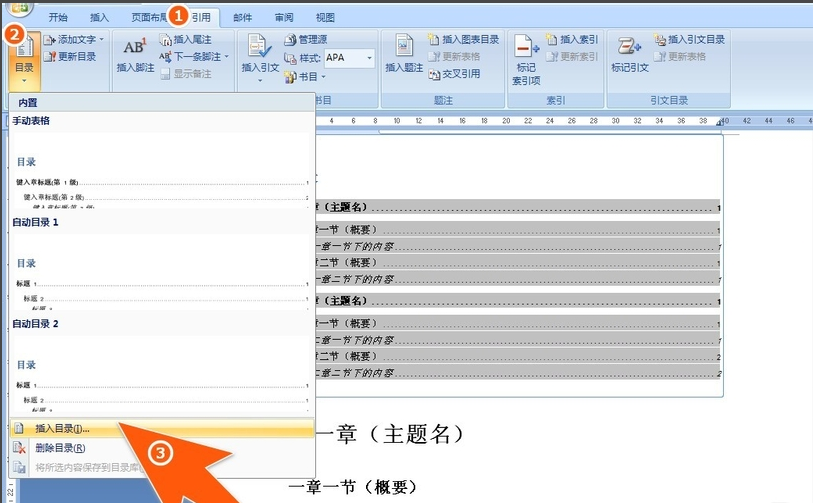813x503 pixels.
Task: Click 插入尾注 (Insert Endnote)
Action: click(x=186, y=39)
